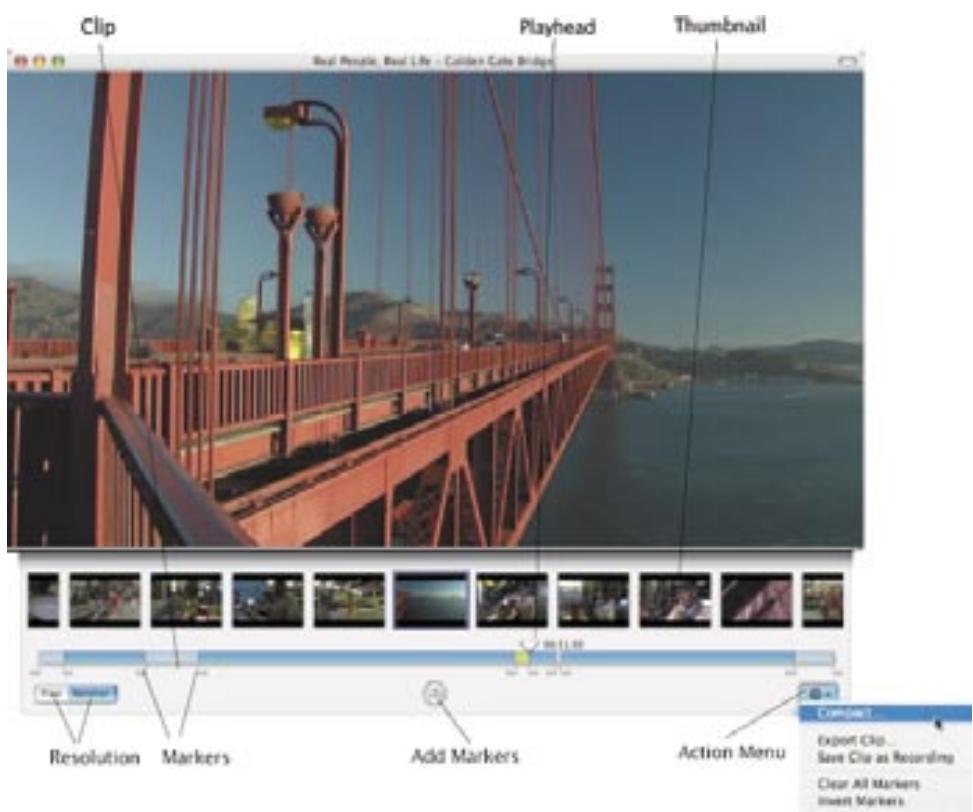Select the highlighted ocean horizon thumbnail

431,600
